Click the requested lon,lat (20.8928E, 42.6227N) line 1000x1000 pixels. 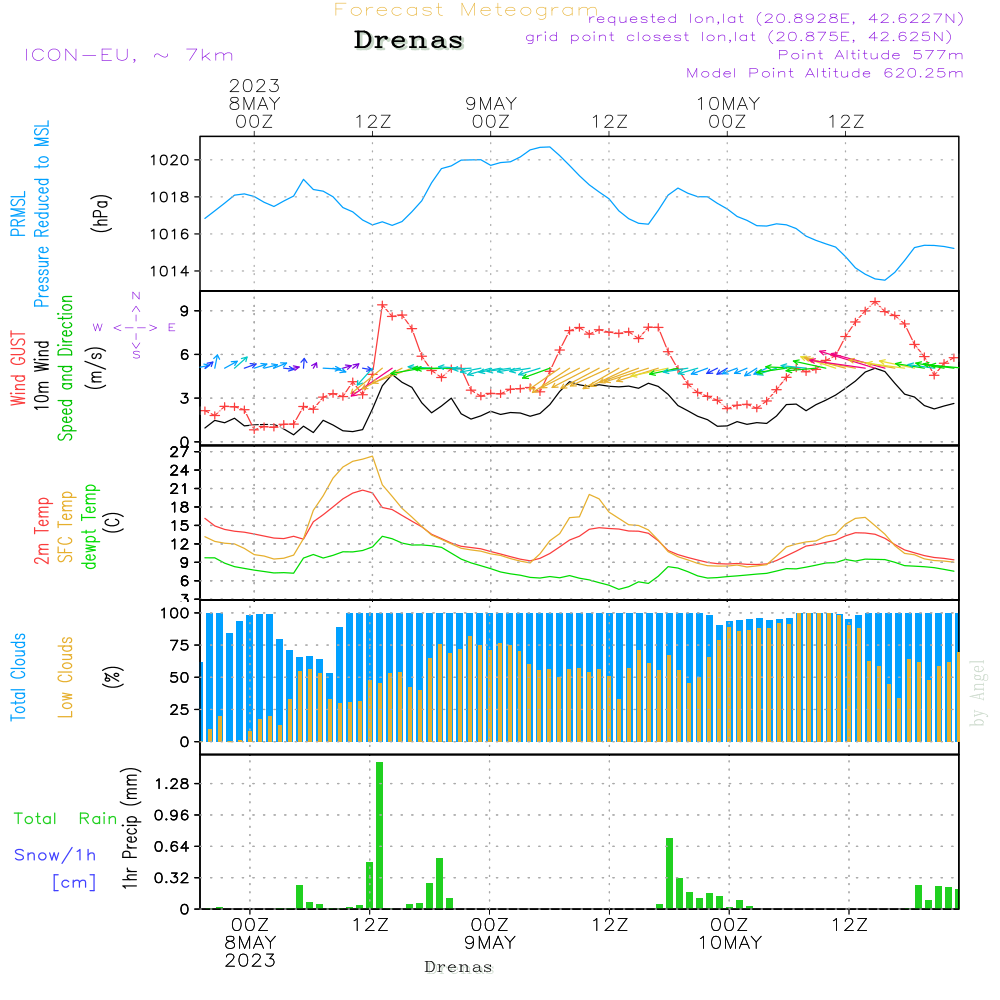(x=776, y=19)
